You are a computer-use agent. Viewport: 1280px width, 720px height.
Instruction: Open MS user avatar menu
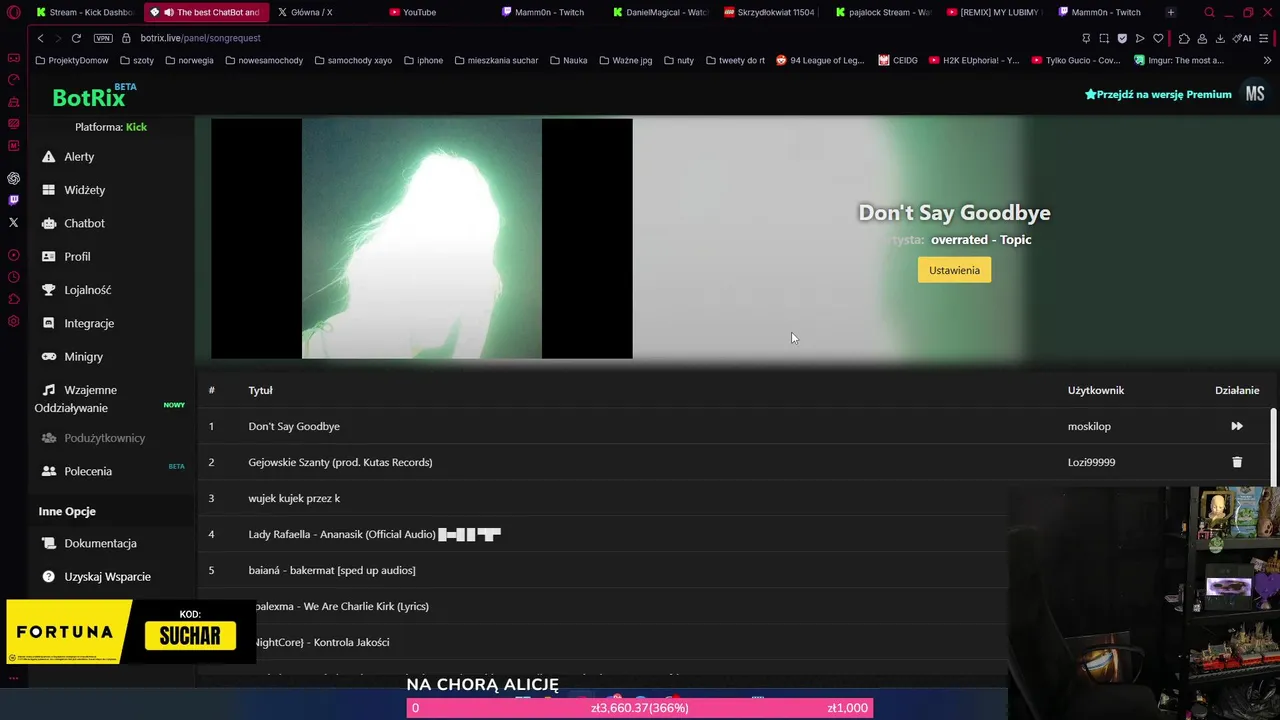coord(1255,94)
